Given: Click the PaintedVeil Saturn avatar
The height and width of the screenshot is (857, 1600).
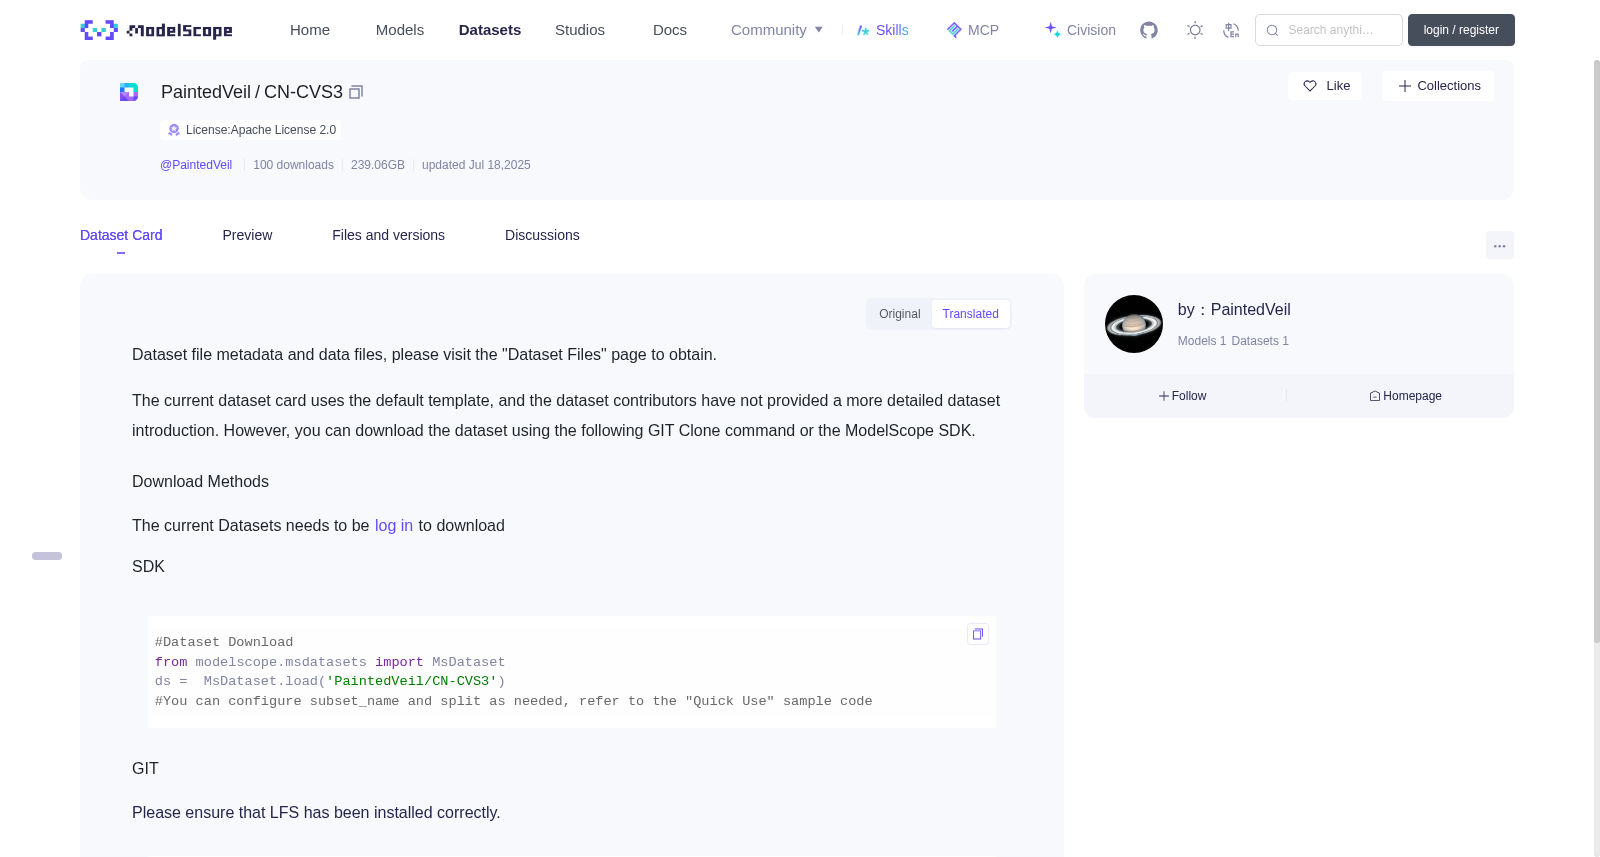Looking at the screenshot, I should 1134,324.
